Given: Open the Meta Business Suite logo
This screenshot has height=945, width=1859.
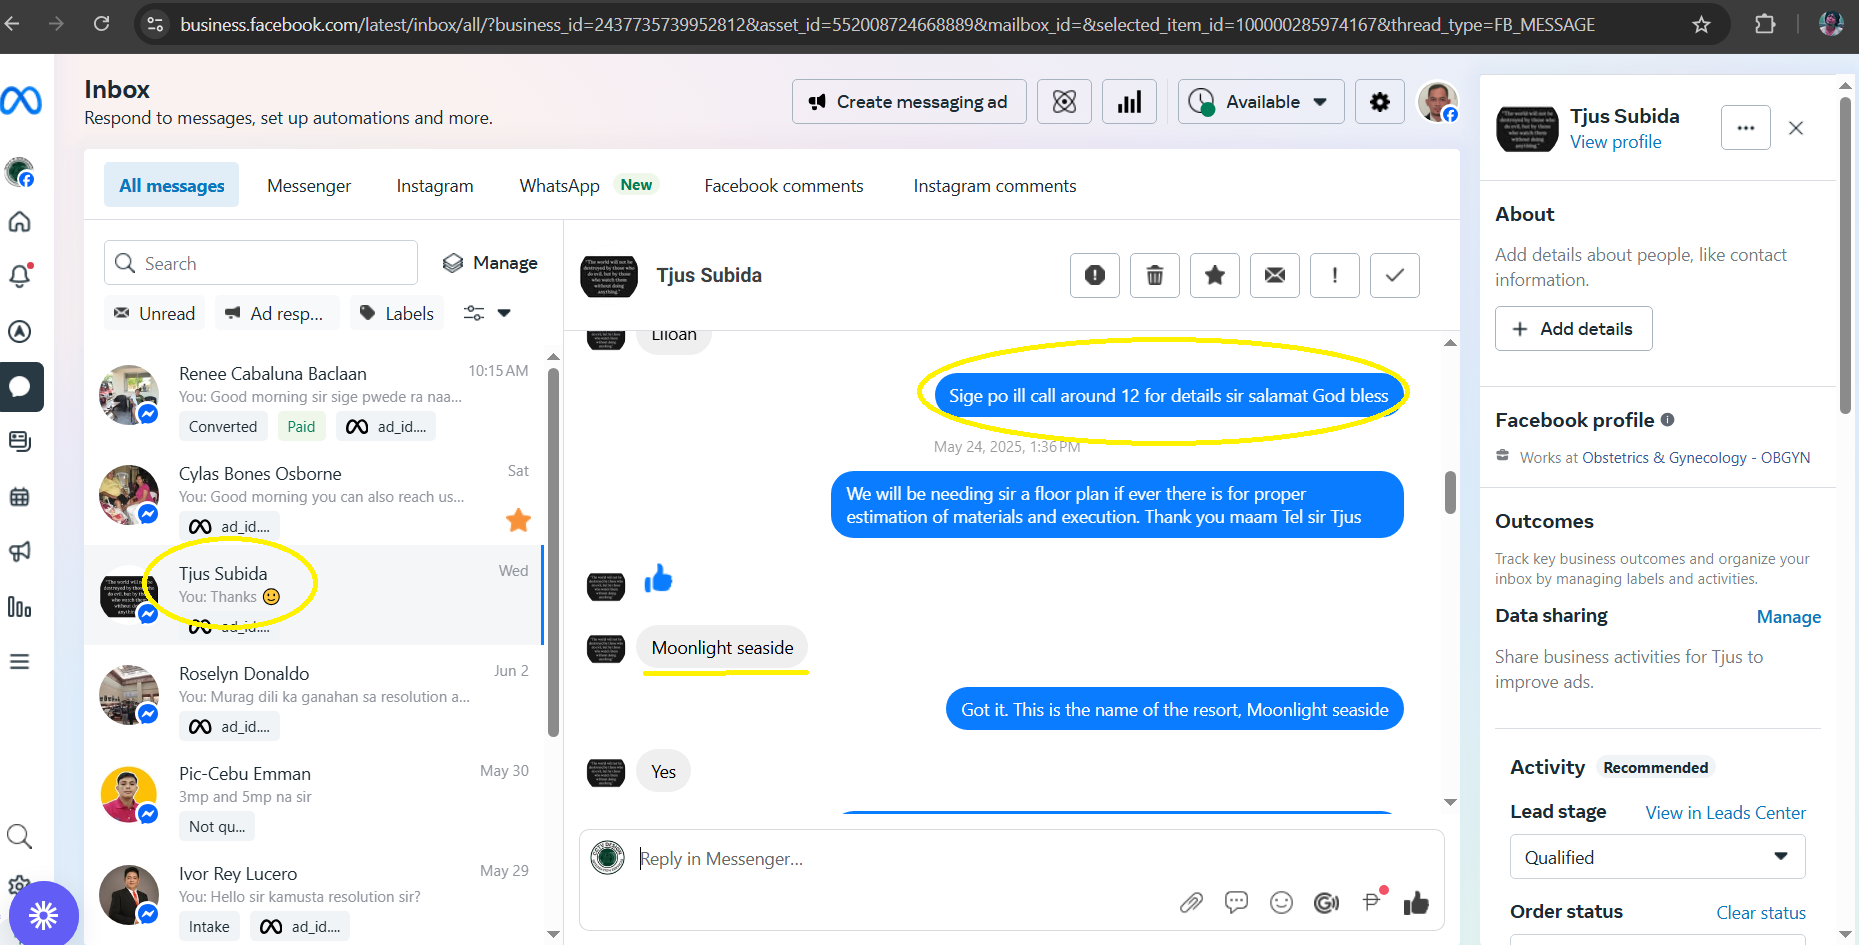Looking at the screenshot, I should [x=20, y=101].
